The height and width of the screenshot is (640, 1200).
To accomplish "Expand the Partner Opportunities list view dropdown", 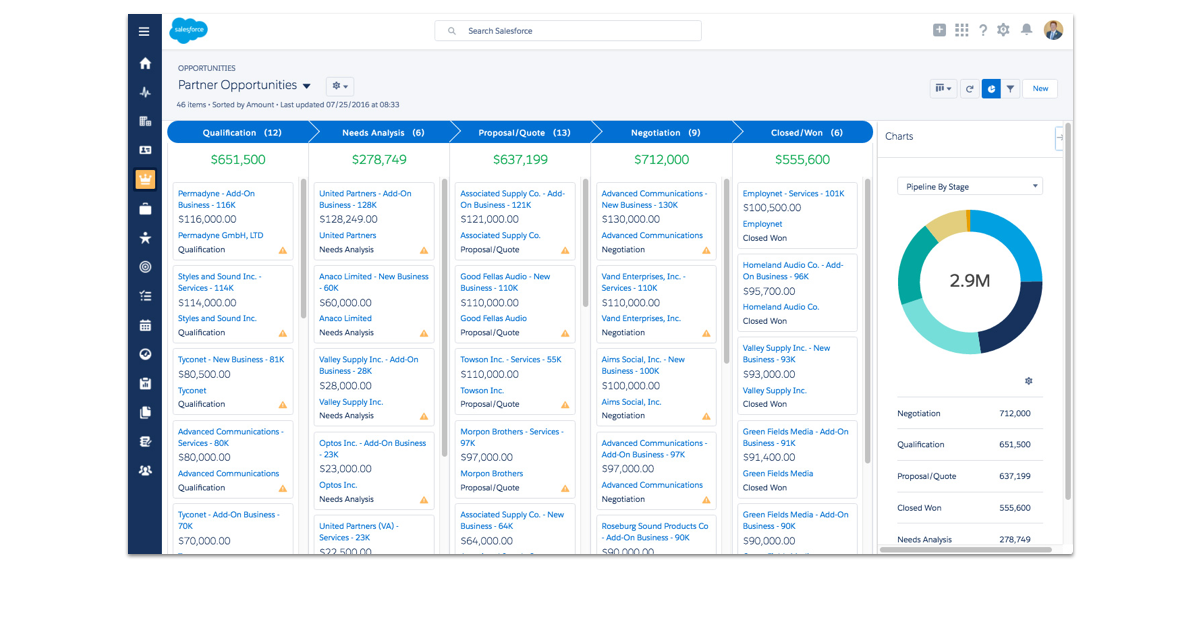I will (307, 86).
